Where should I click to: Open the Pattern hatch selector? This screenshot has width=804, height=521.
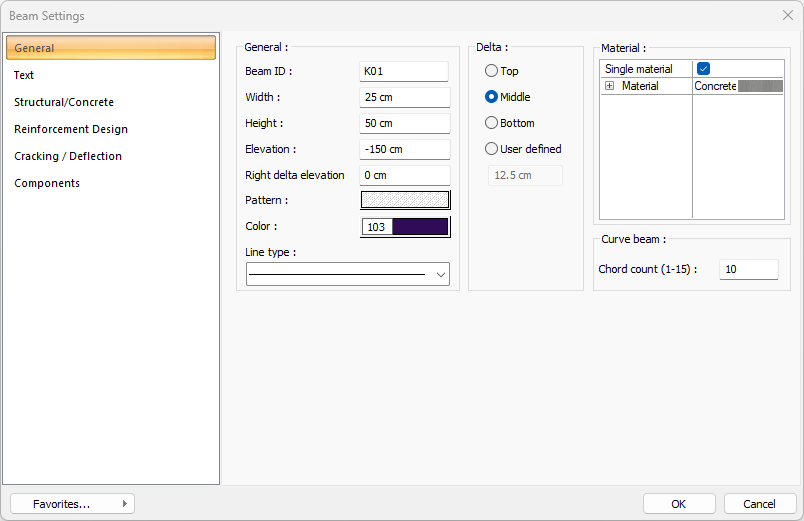(405, 200)
